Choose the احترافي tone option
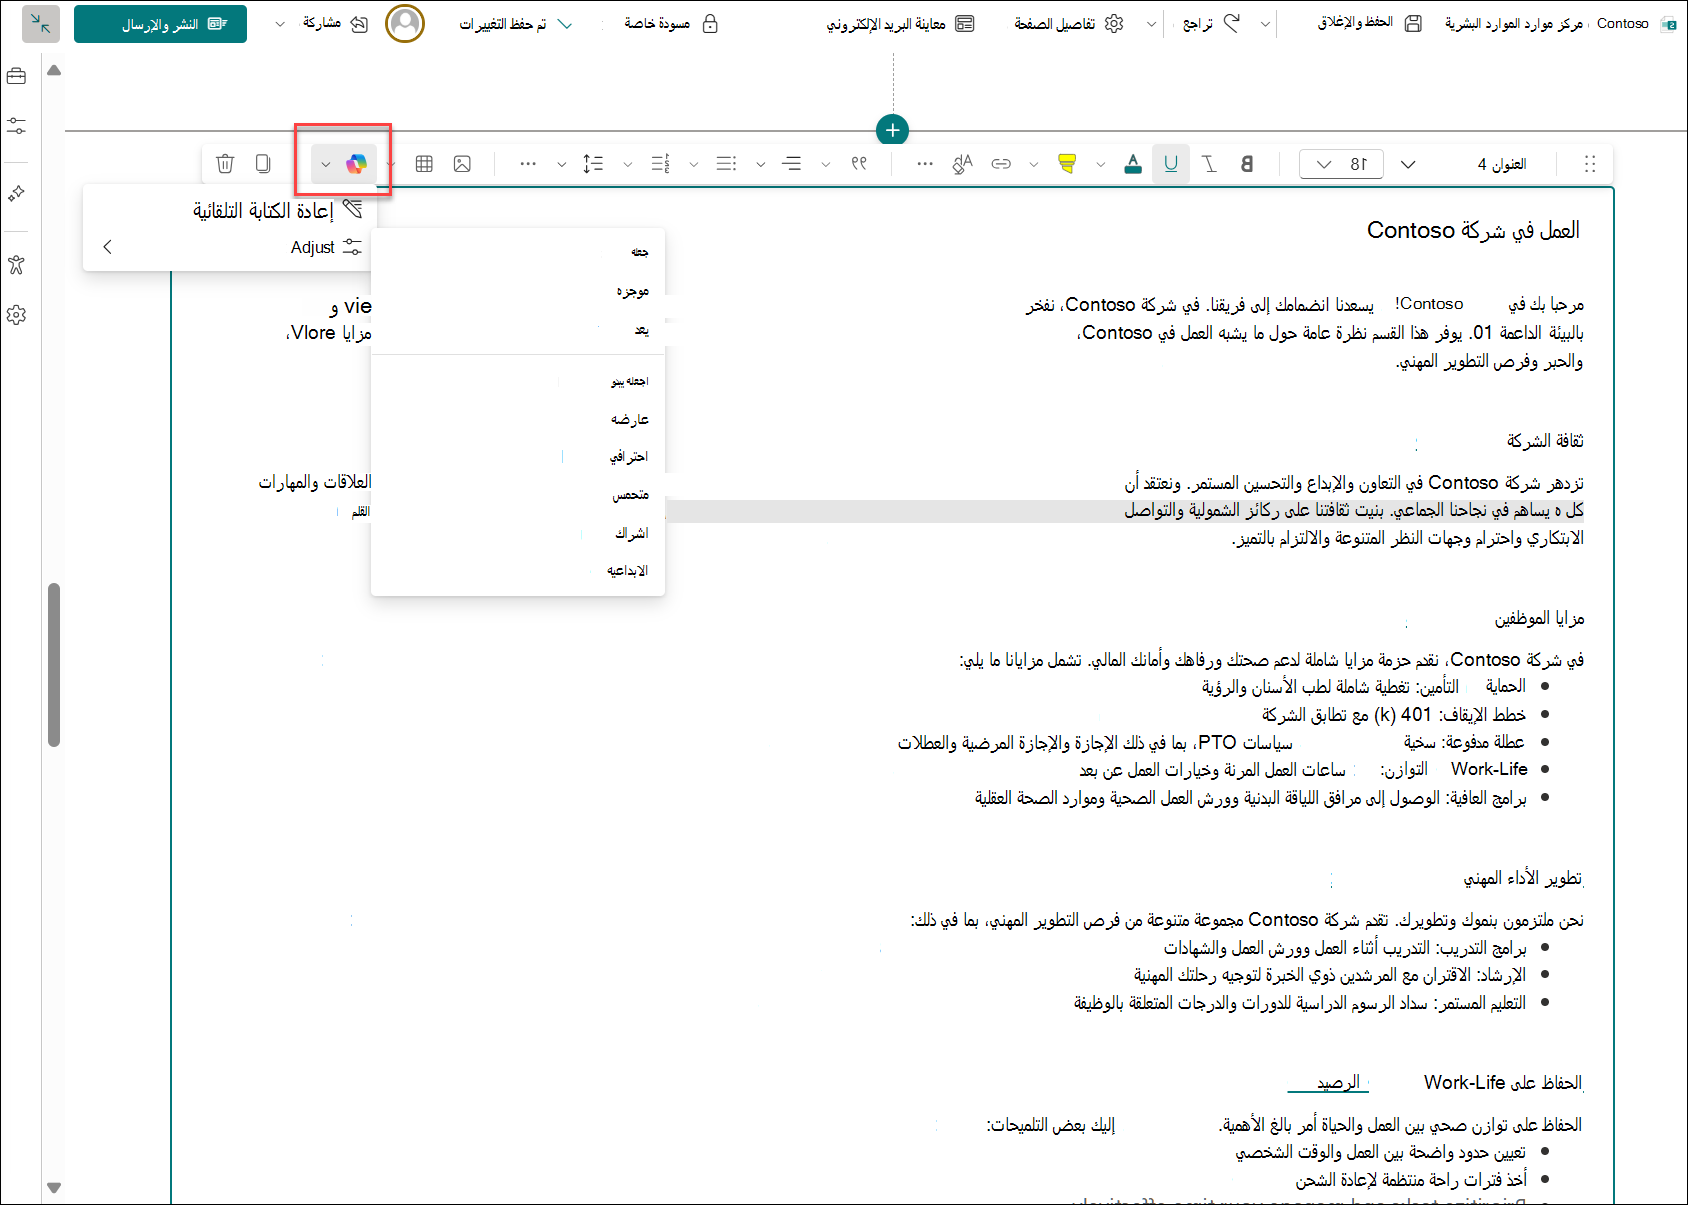The height and width of the screenshot is (1205, 1688). (x=518, y=457)
